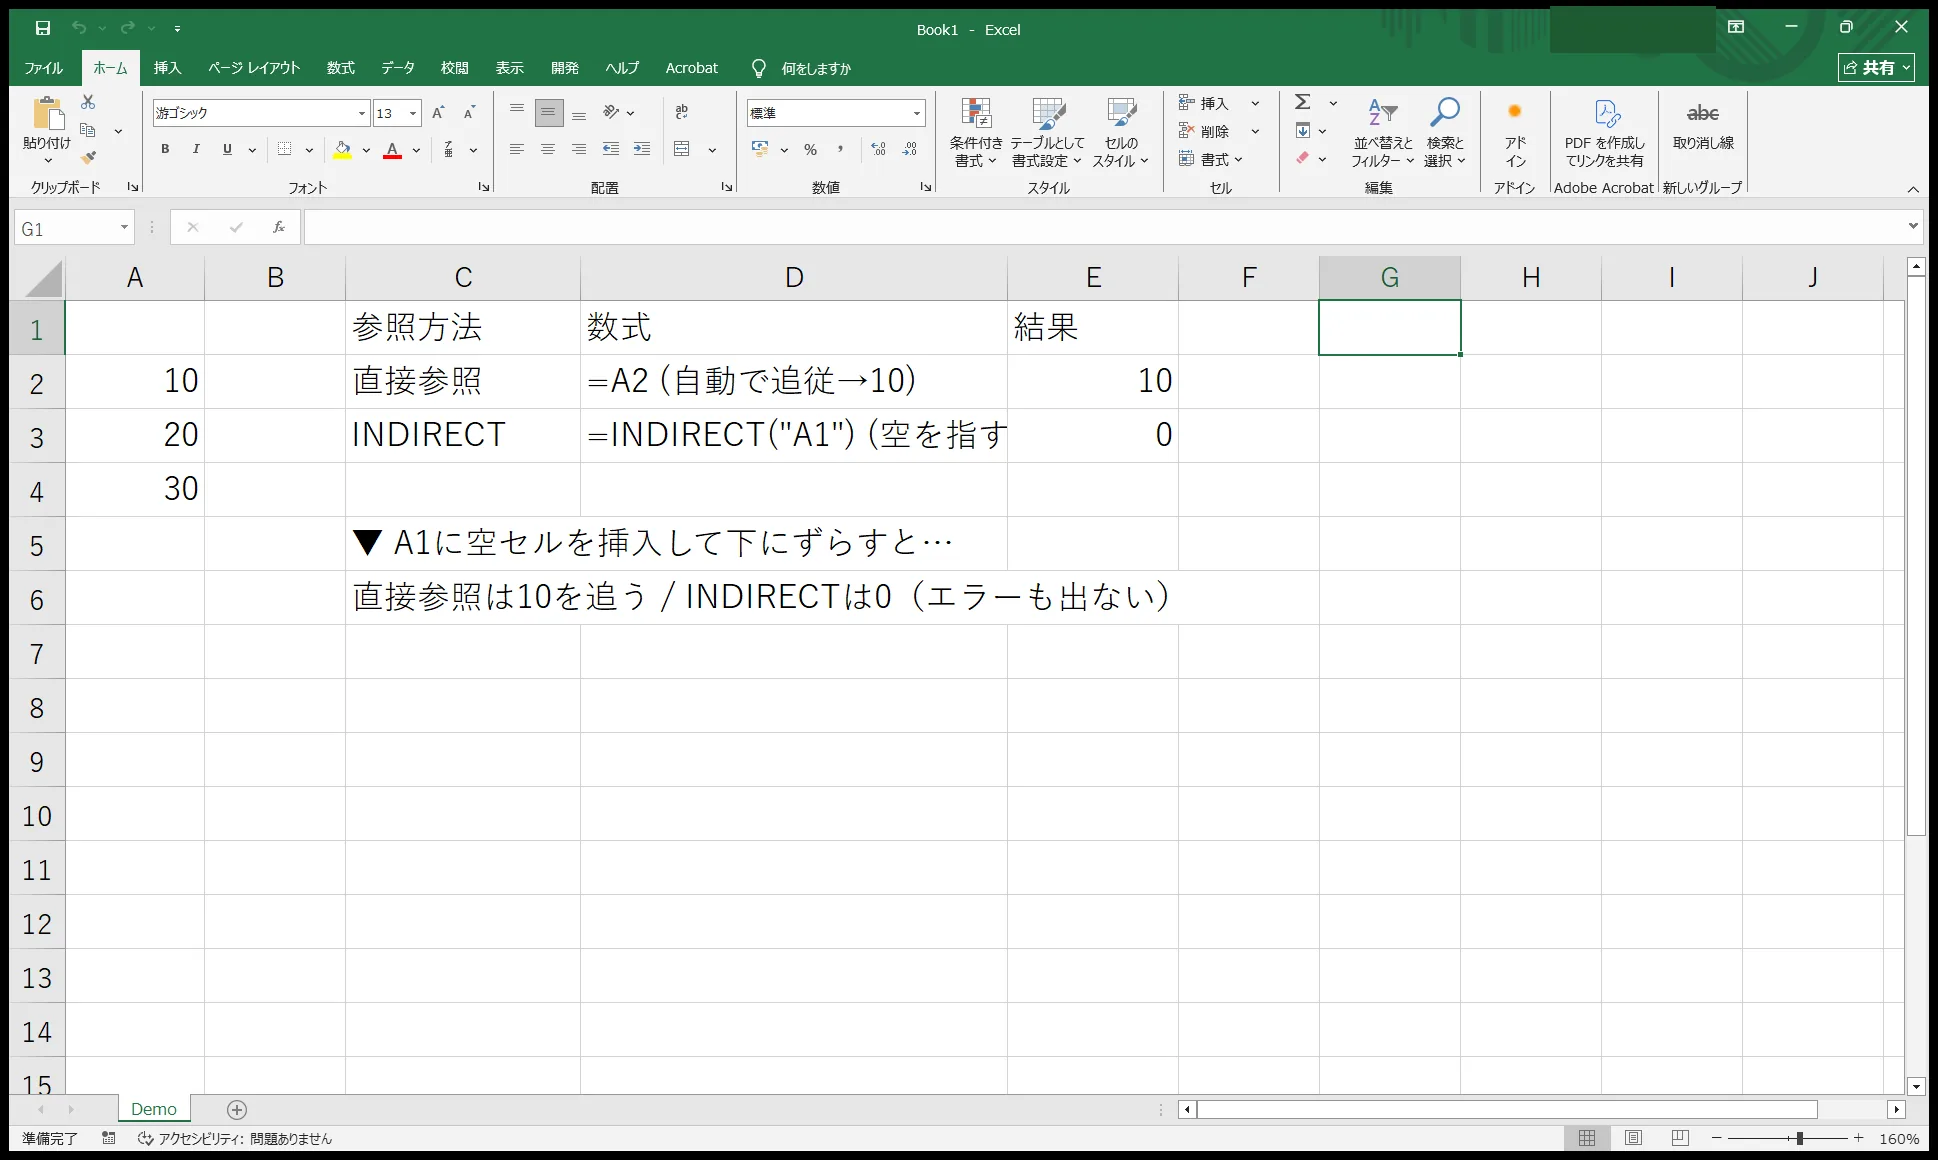This screenshot has width=1938, height=1160.
Task: Click the Save icon in the title bar
Action: [x=42, y=28]
